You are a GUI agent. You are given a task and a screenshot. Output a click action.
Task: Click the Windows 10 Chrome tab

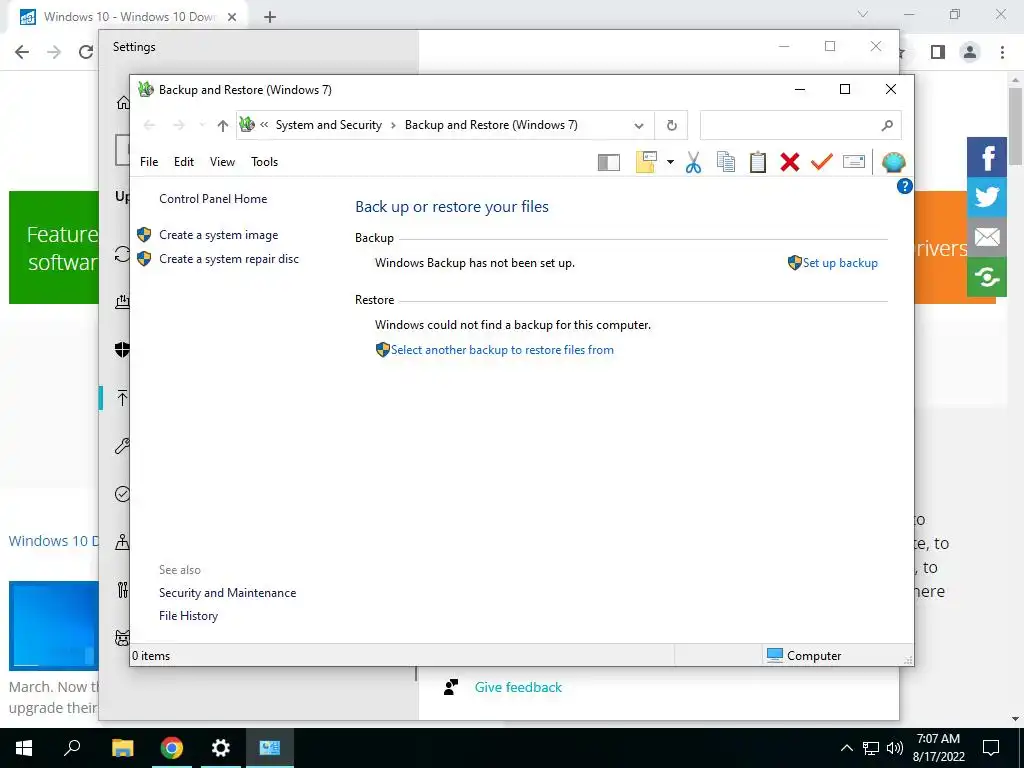(127, 17)
